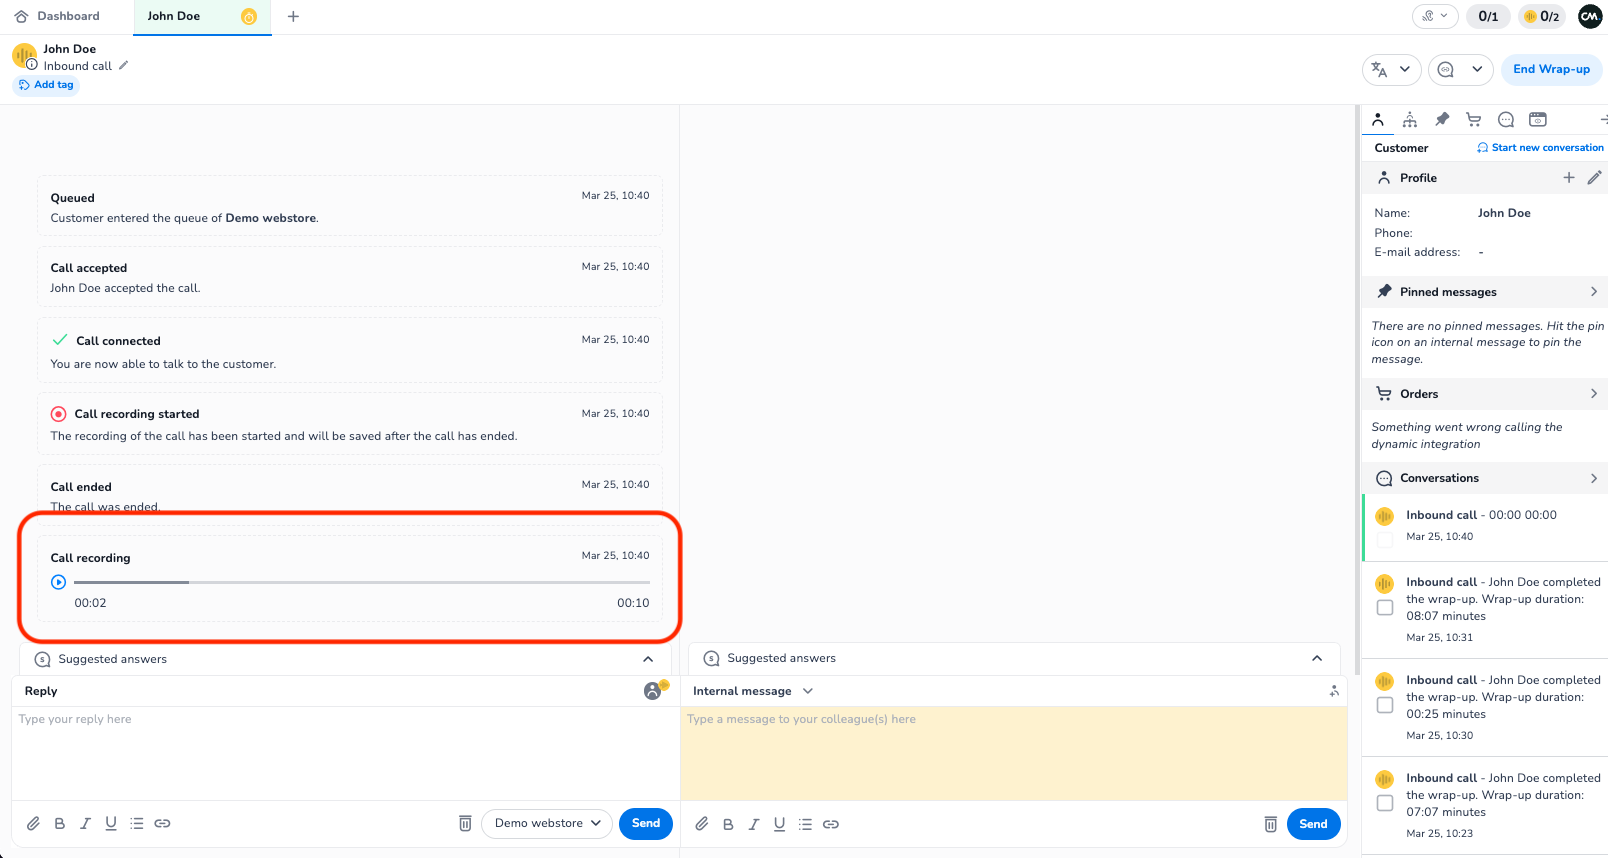The image size is (1608, 858).
Task: Edit the customer profile with pencil icon
Action: point(1594,178)
